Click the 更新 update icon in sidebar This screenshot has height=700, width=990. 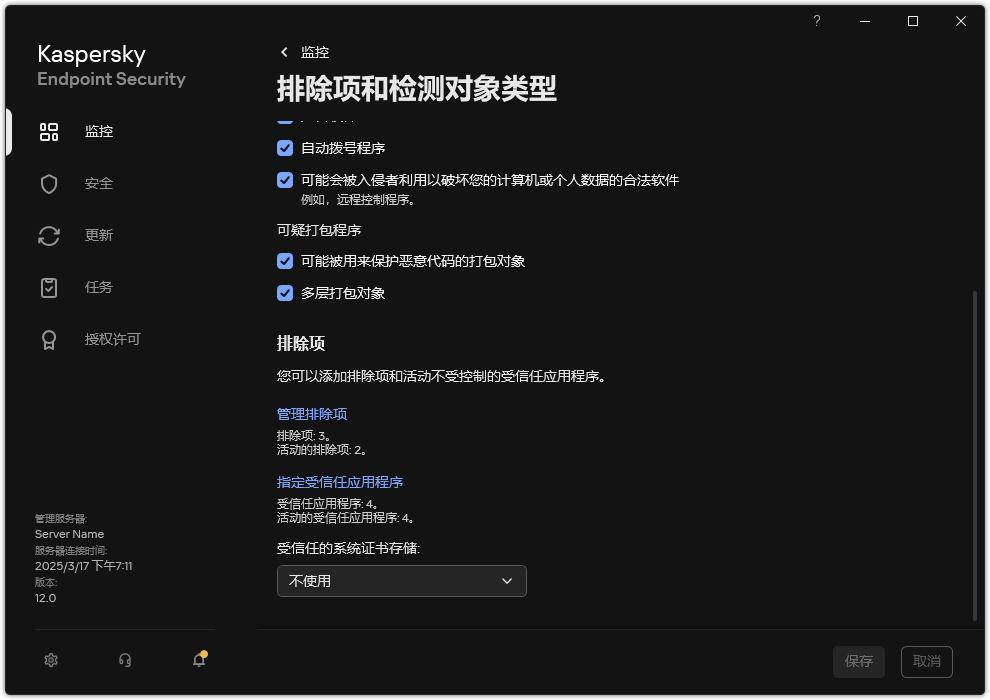pos(49,235)
